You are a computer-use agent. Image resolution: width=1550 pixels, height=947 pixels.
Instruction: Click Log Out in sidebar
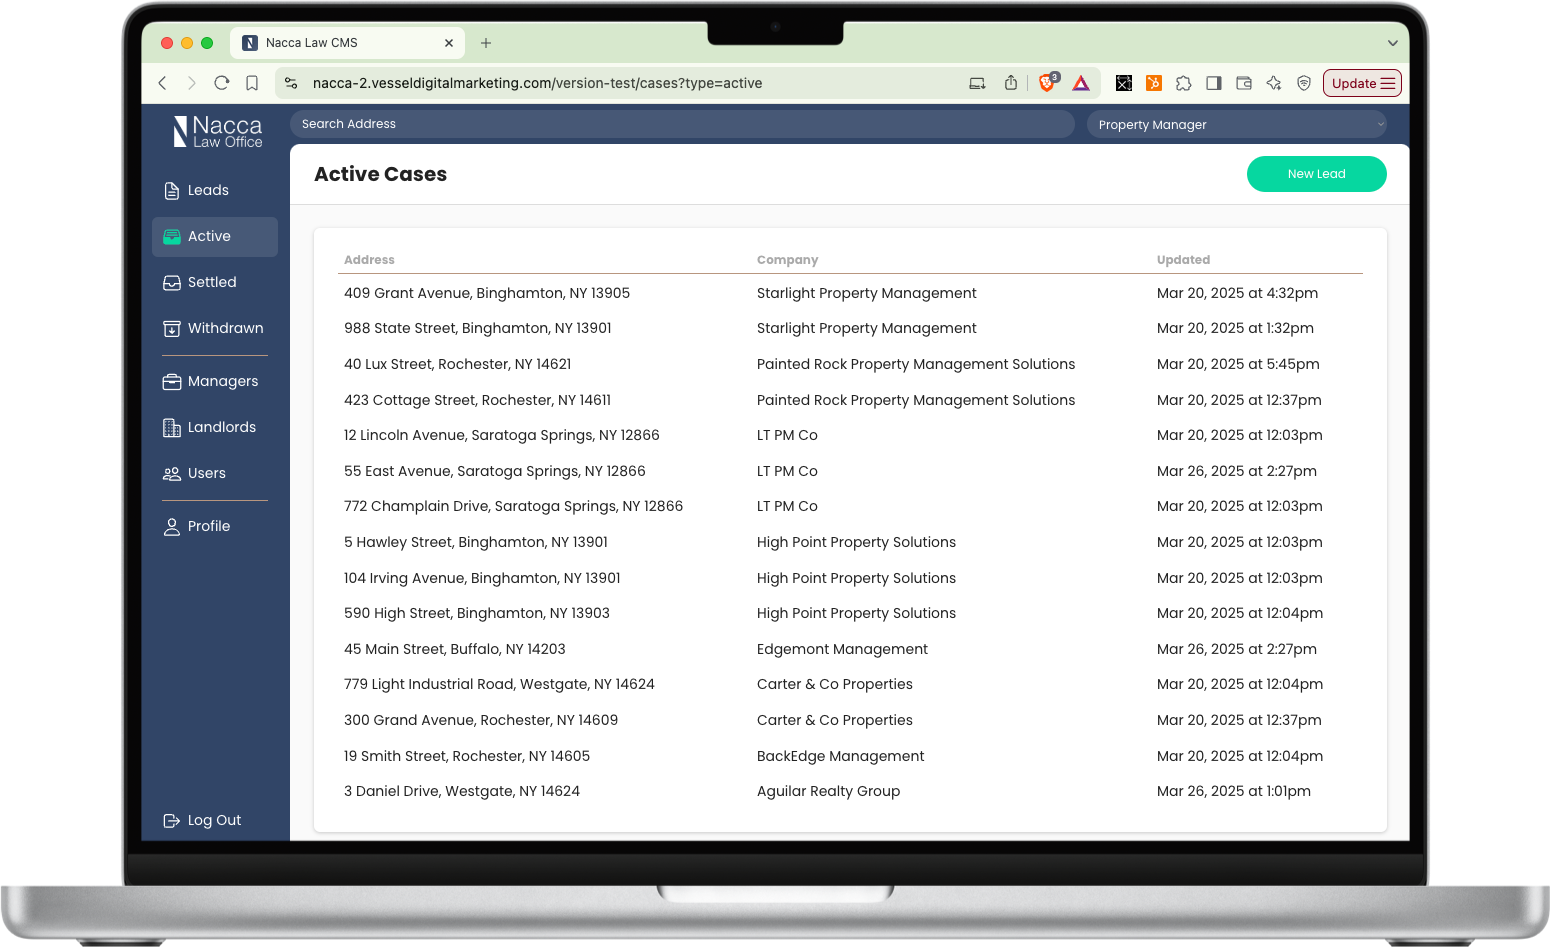(x=202, y=820)
